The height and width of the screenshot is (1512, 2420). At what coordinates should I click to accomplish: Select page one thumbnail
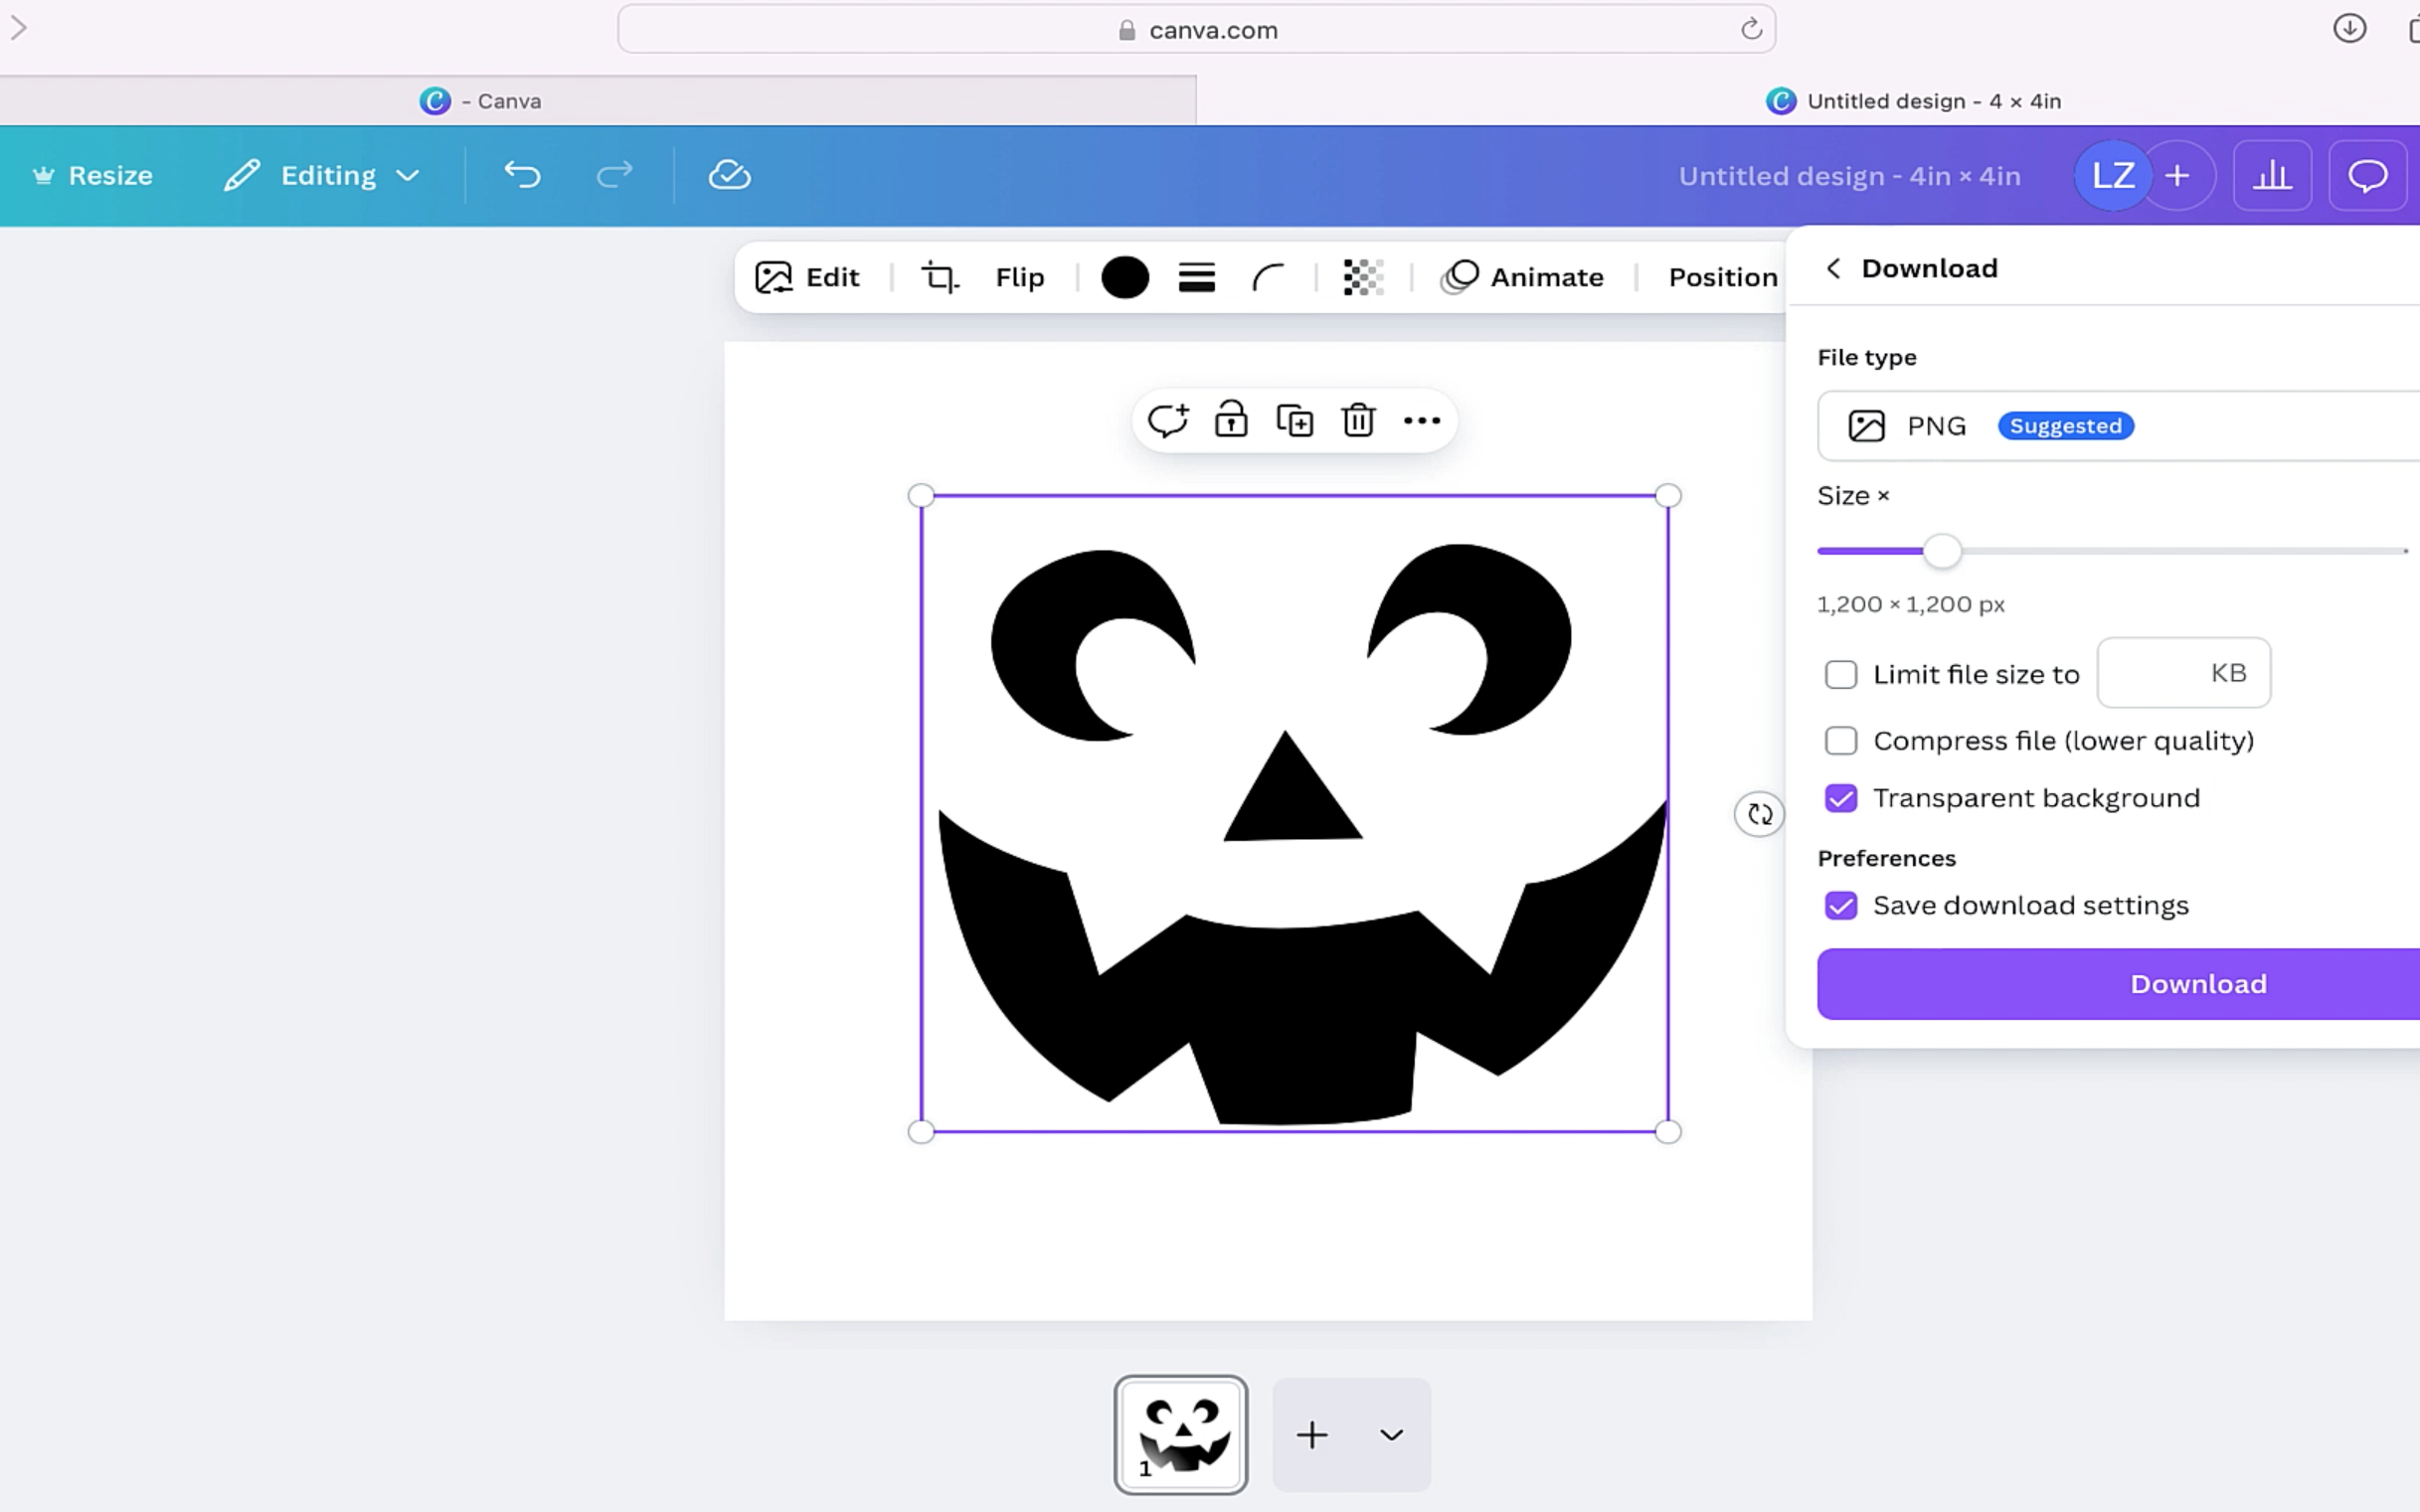point(1180,1434)
